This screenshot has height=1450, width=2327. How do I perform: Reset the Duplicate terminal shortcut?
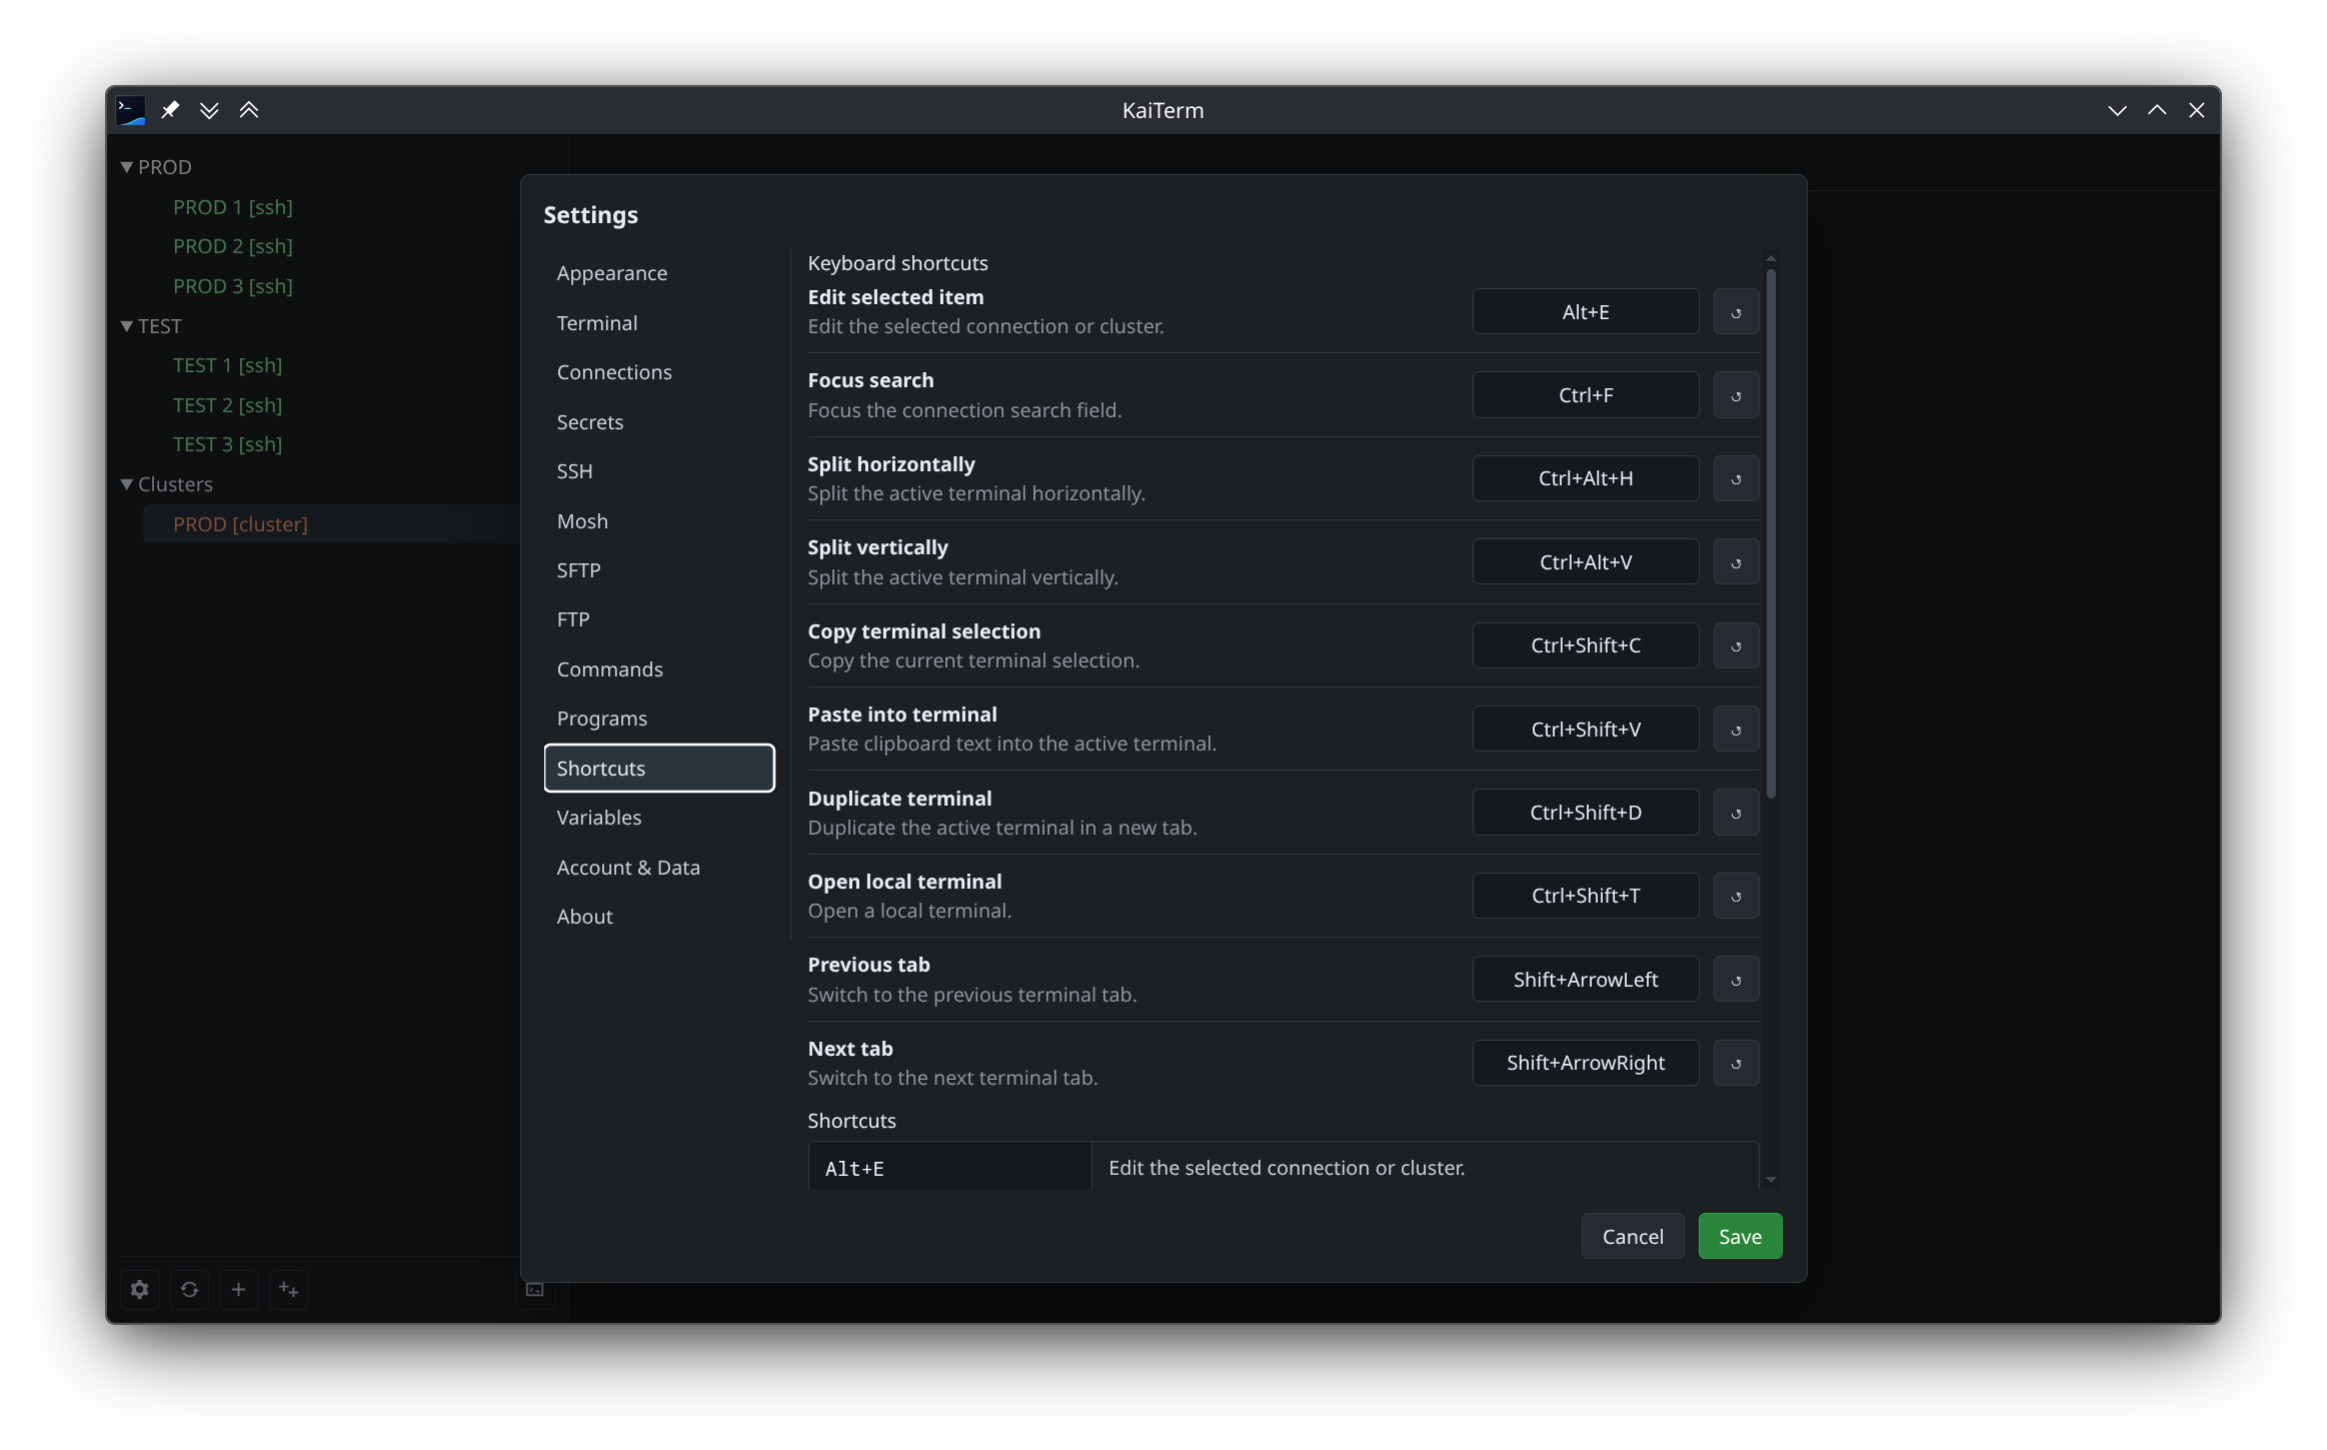click(x=1736, y=812)
